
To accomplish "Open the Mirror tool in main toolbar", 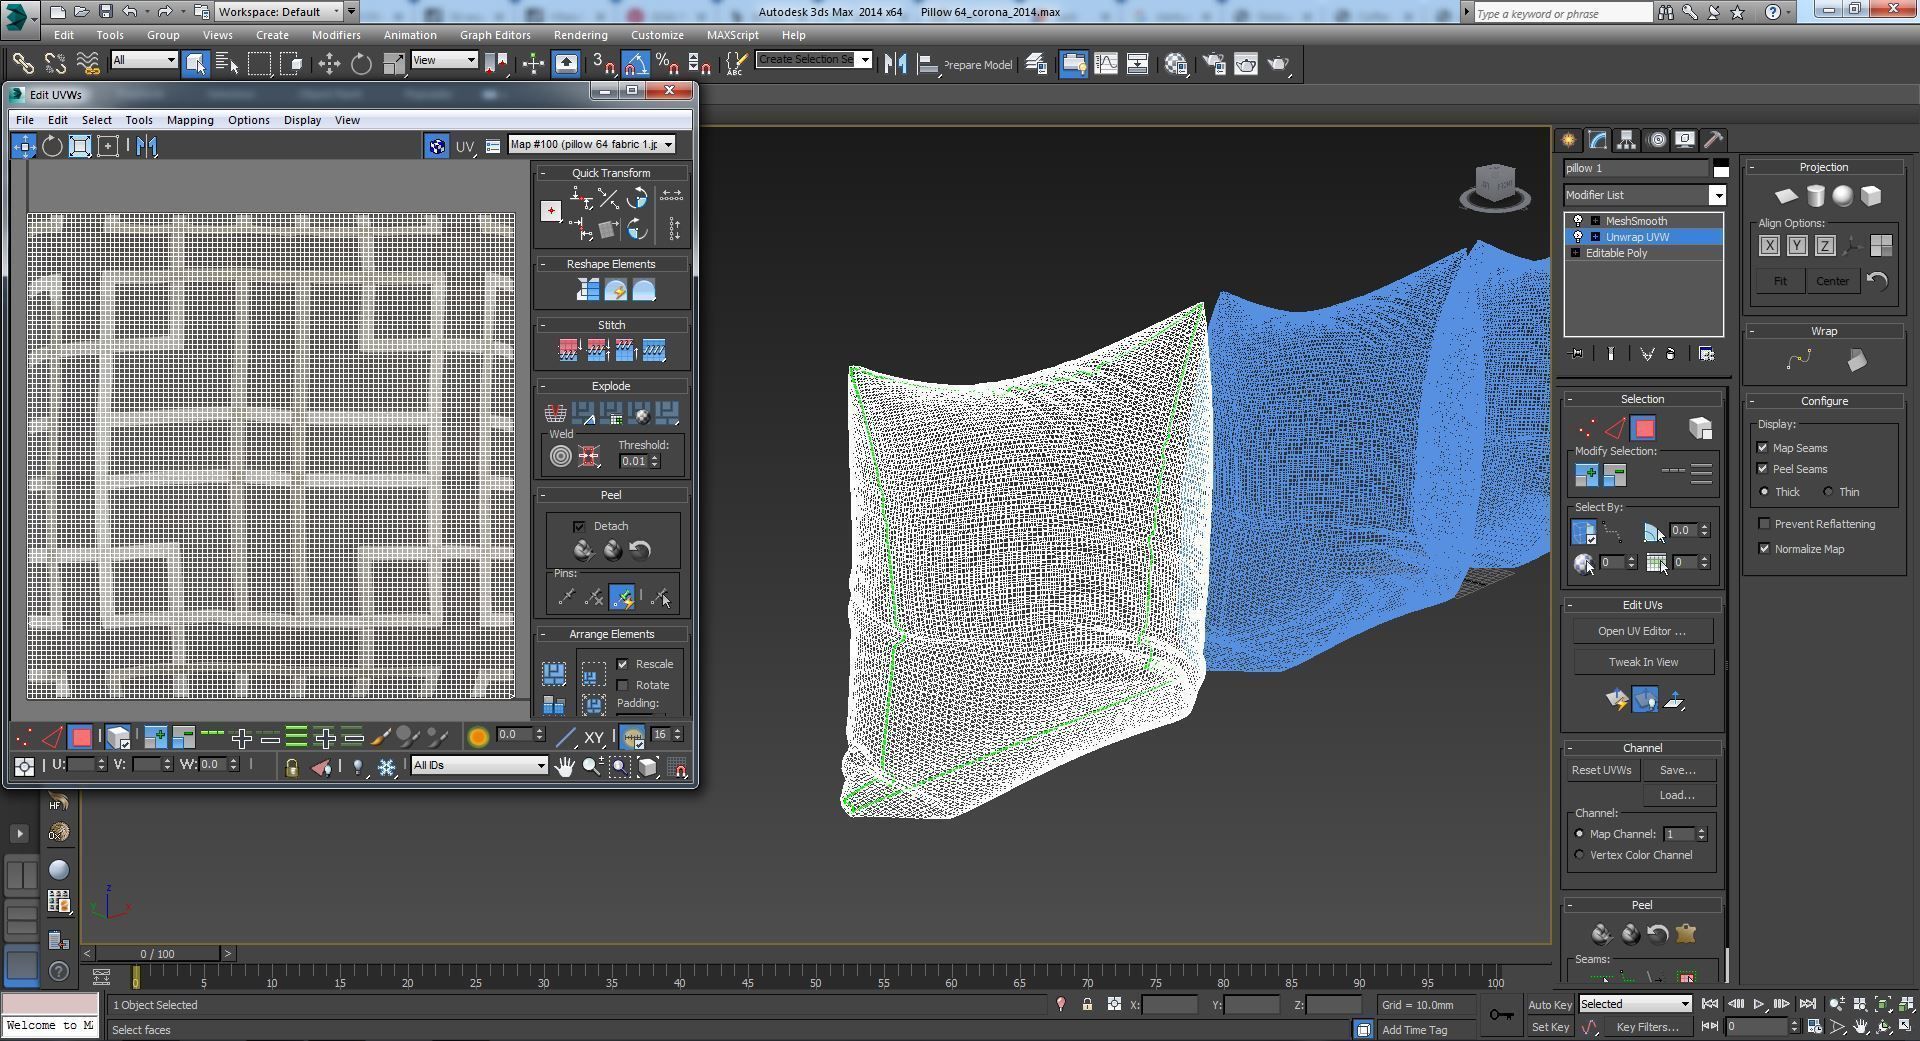I will (x=895, y=64).
